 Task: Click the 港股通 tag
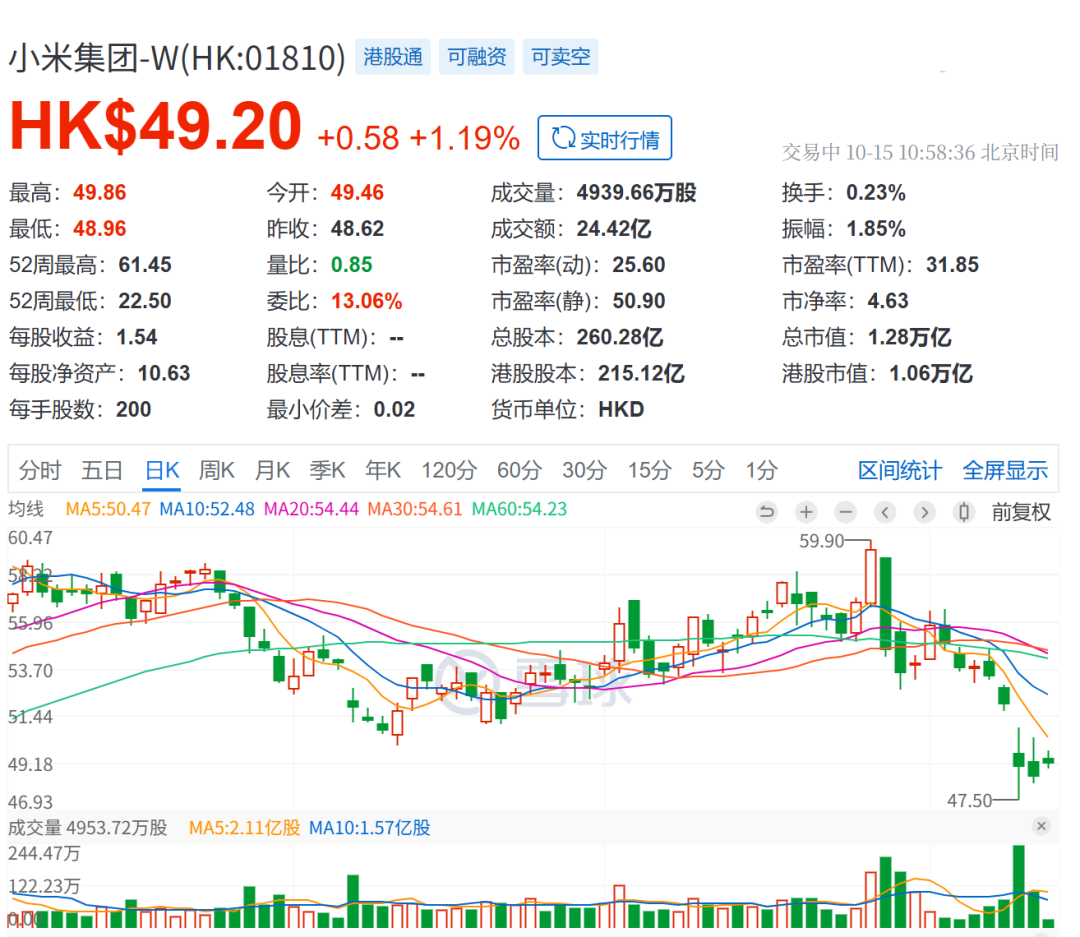point(394,57)
